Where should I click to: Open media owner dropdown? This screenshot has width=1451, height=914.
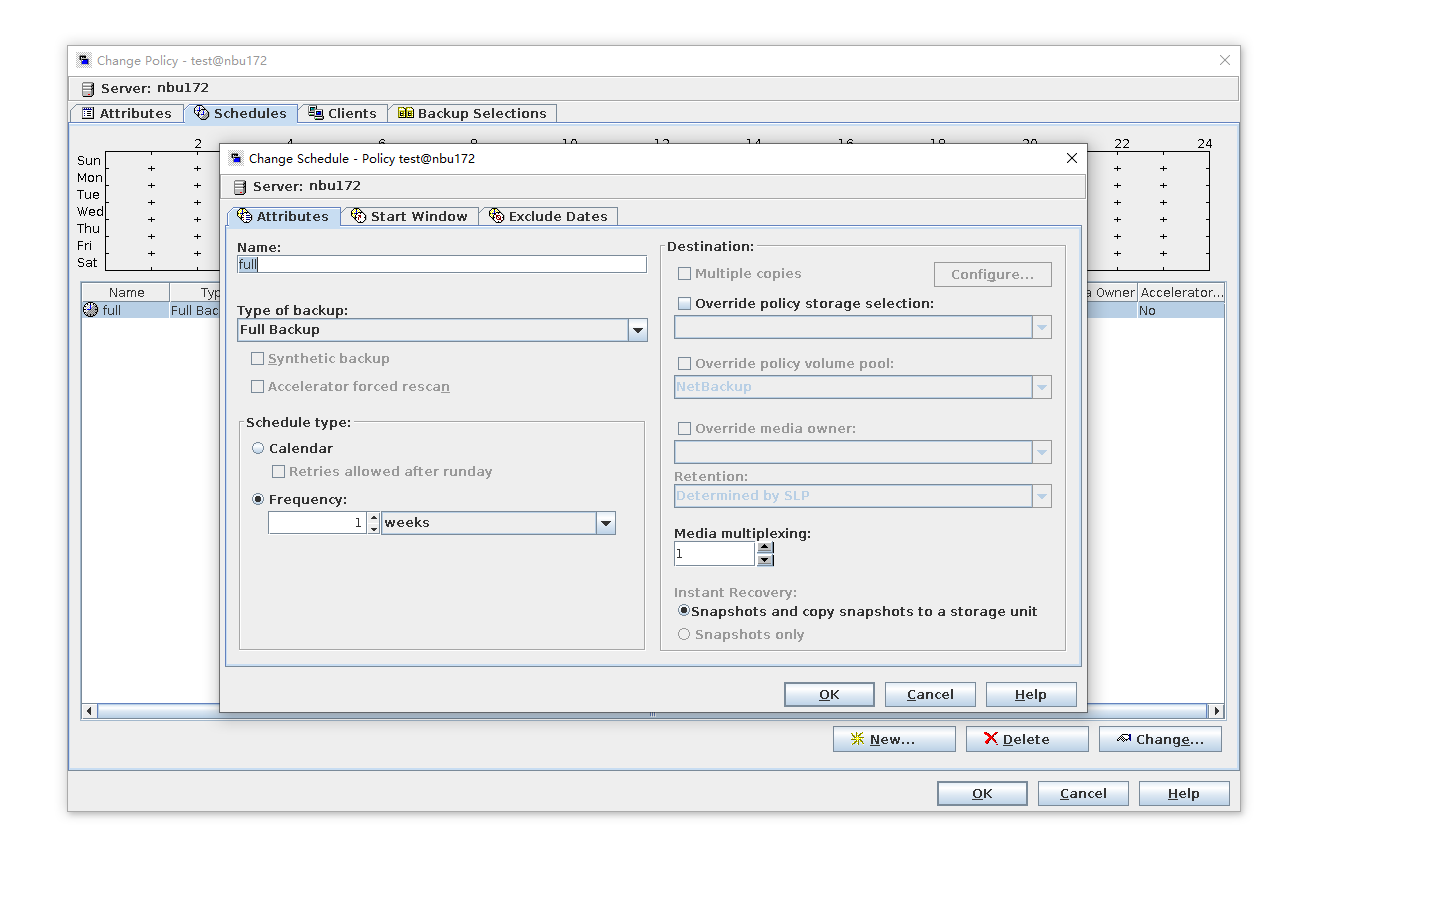point(1042,452)
